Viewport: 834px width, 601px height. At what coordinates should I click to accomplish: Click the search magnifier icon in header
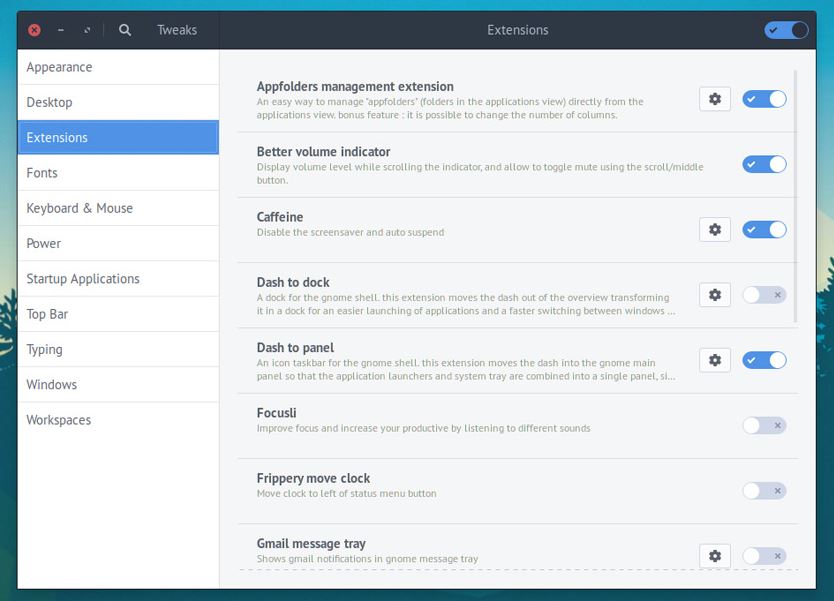click(x=125, y=30)
